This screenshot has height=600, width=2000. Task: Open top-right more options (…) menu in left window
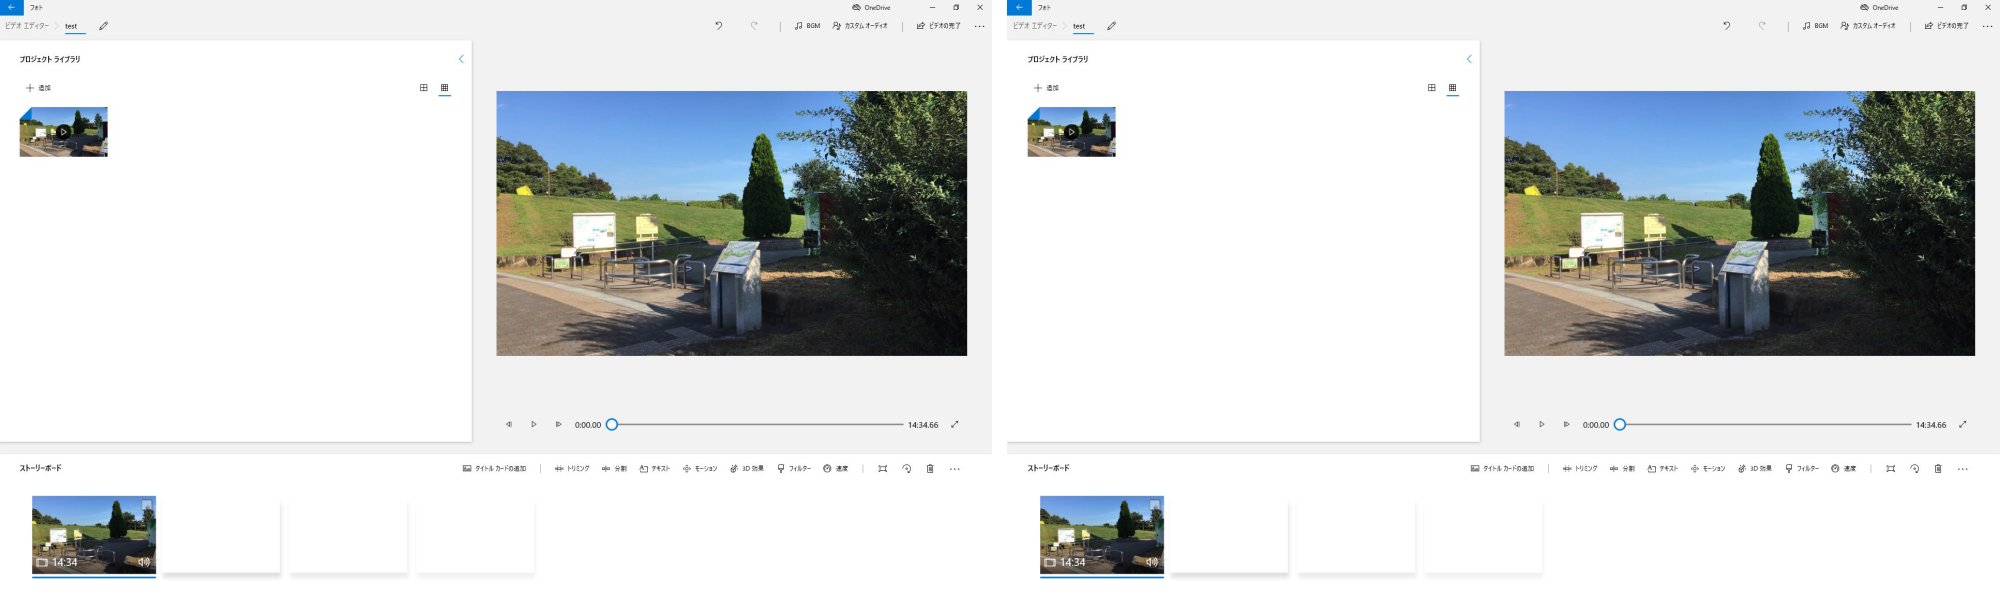click(x=979, y=26)
